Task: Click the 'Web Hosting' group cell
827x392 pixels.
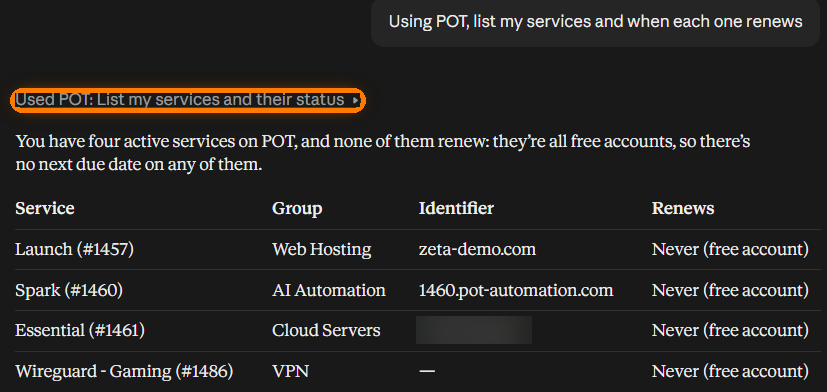Action: point(322,249)
